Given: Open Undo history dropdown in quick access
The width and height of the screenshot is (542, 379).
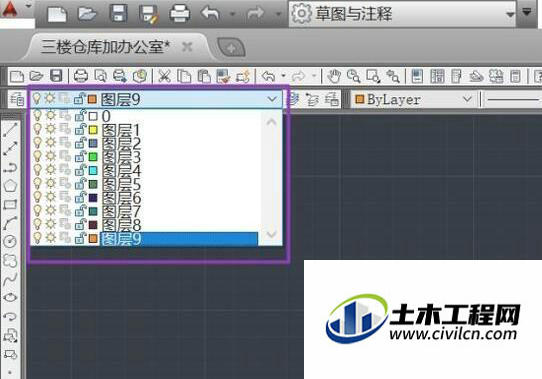Looking at the screenshot, I should tap(233, 14).
